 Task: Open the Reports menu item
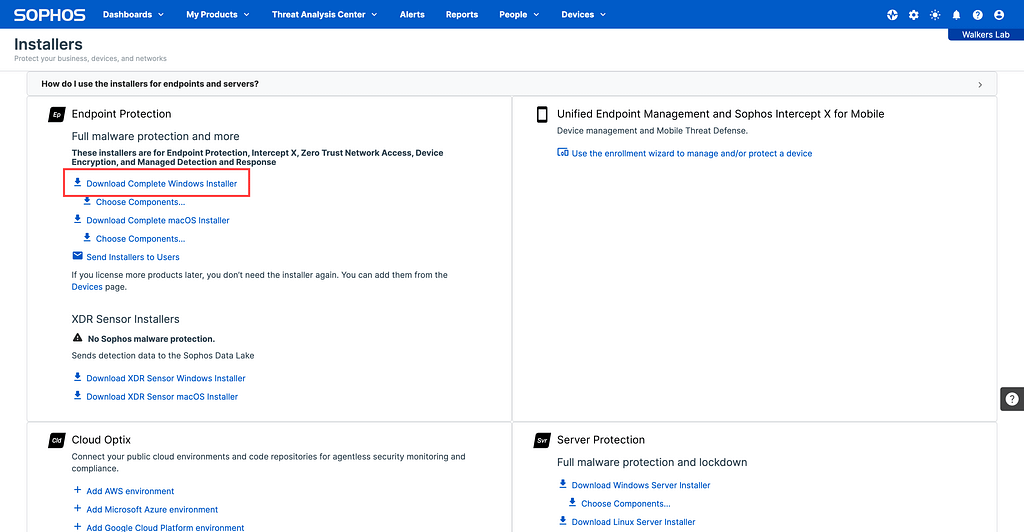click(461, 15)
